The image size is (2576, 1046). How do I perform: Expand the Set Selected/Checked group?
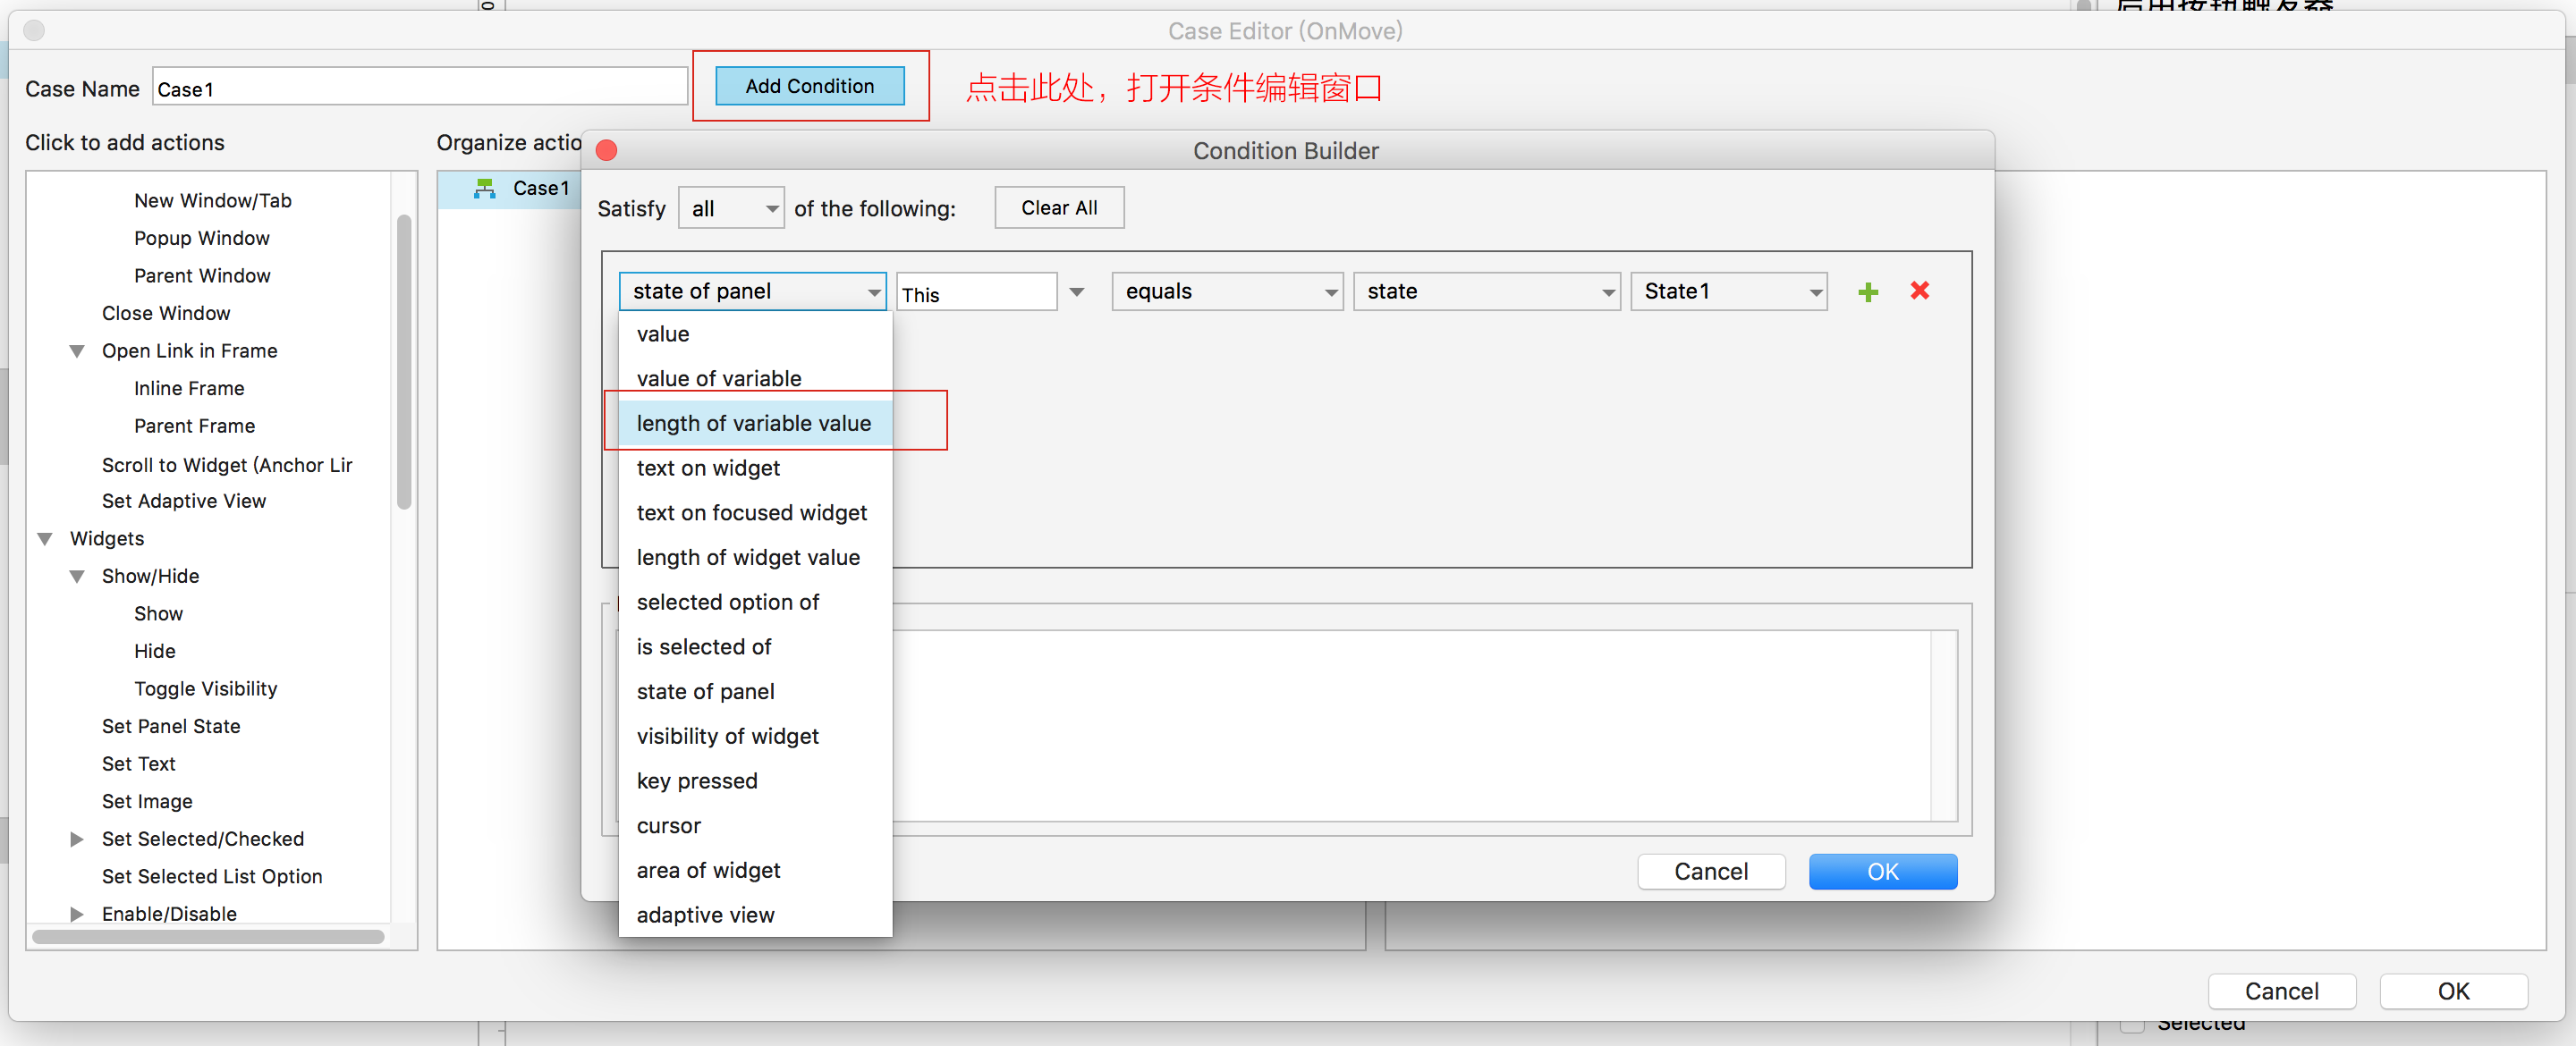77,839
